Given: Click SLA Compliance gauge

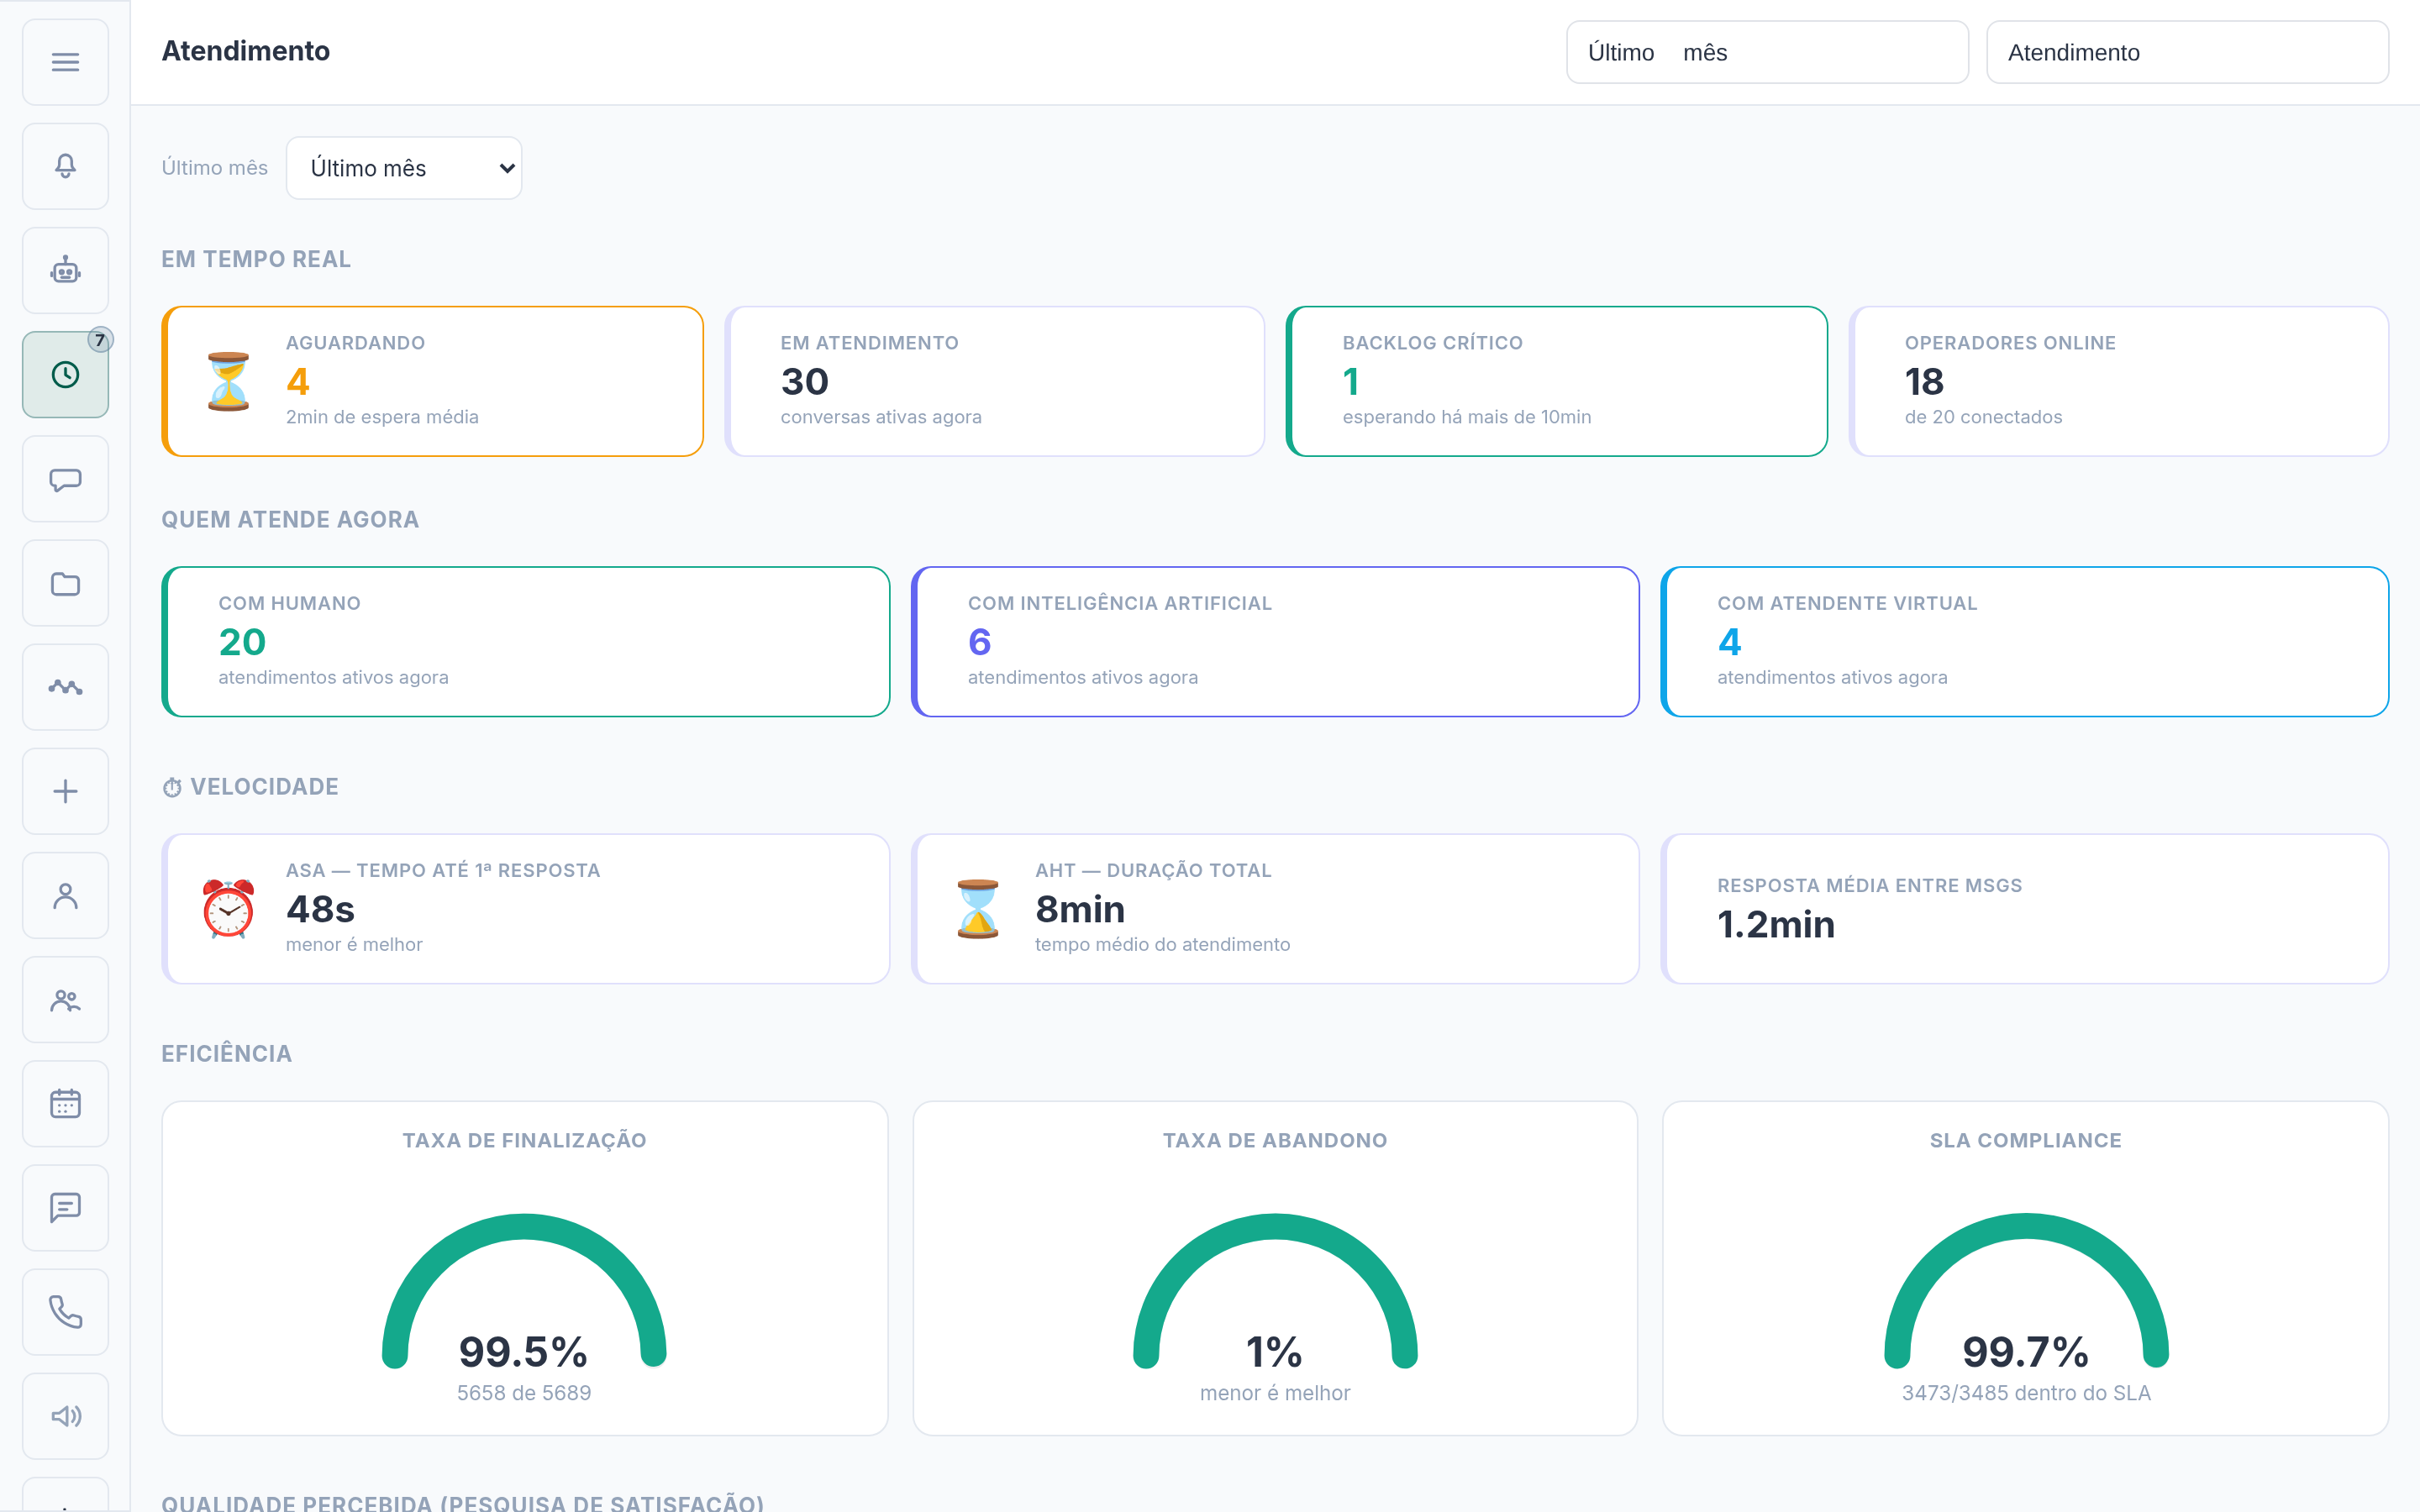Looking at the screenshot, I should (2026, 1290).
